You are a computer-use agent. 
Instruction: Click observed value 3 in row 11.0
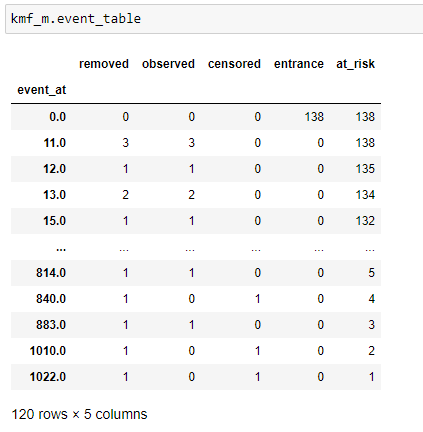click(191, 143)
